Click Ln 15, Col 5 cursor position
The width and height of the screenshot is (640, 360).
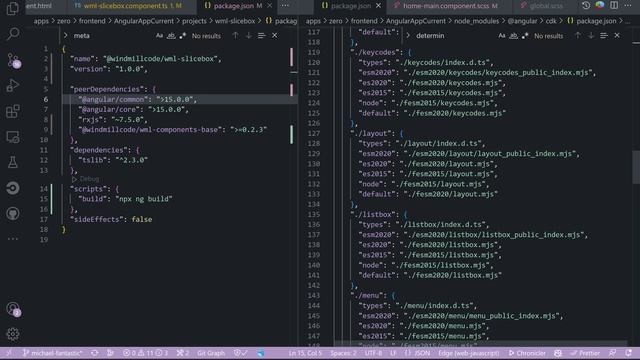tap(305, 353)
